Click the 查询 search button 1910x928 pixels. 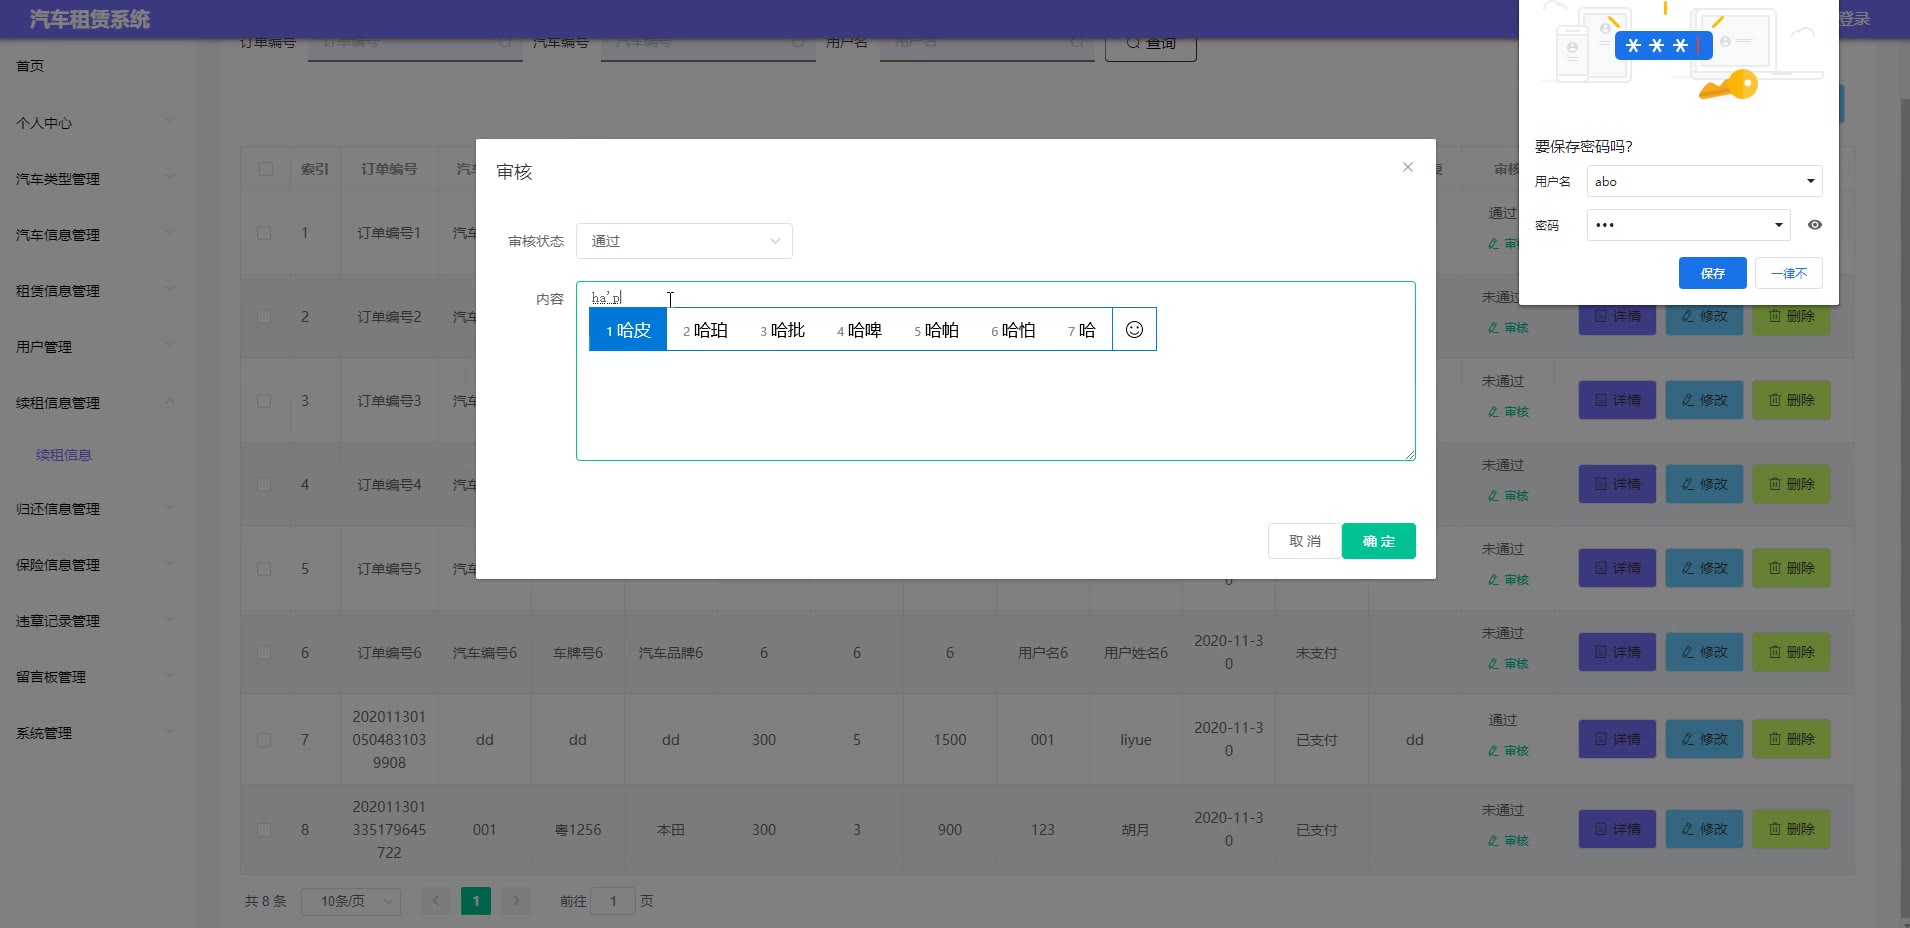pyautogui.click(x=1150, y=44)
